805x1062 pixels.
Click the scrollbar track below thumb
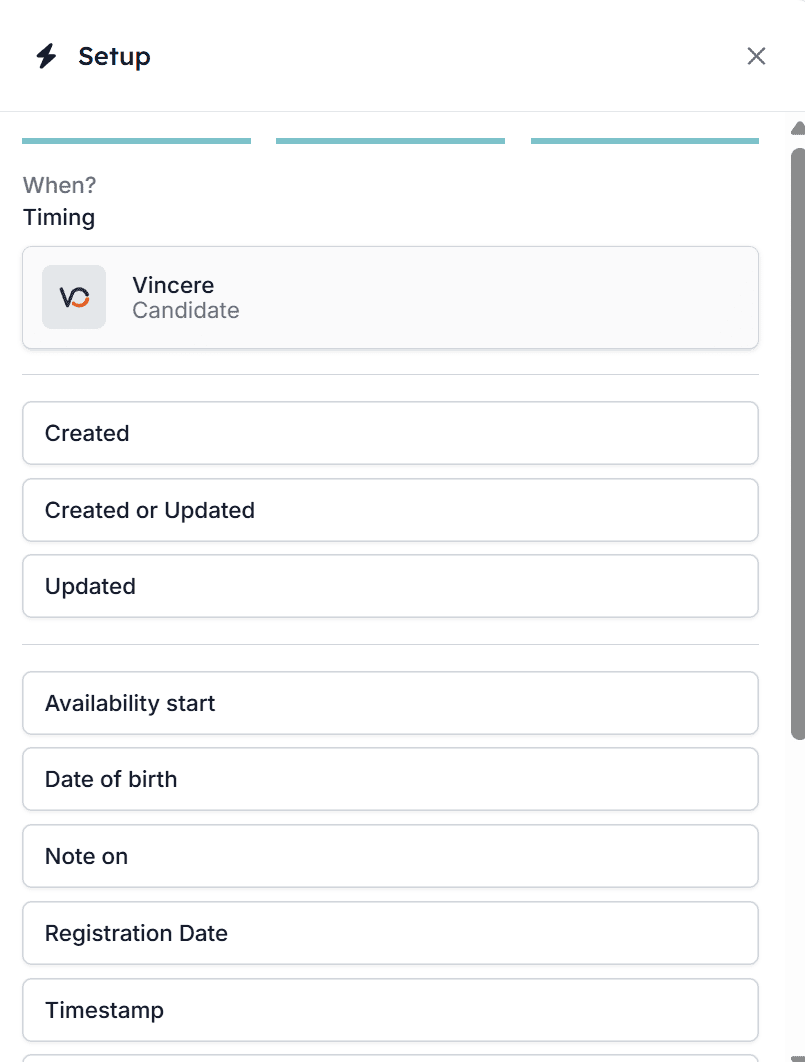click(798, 894)
